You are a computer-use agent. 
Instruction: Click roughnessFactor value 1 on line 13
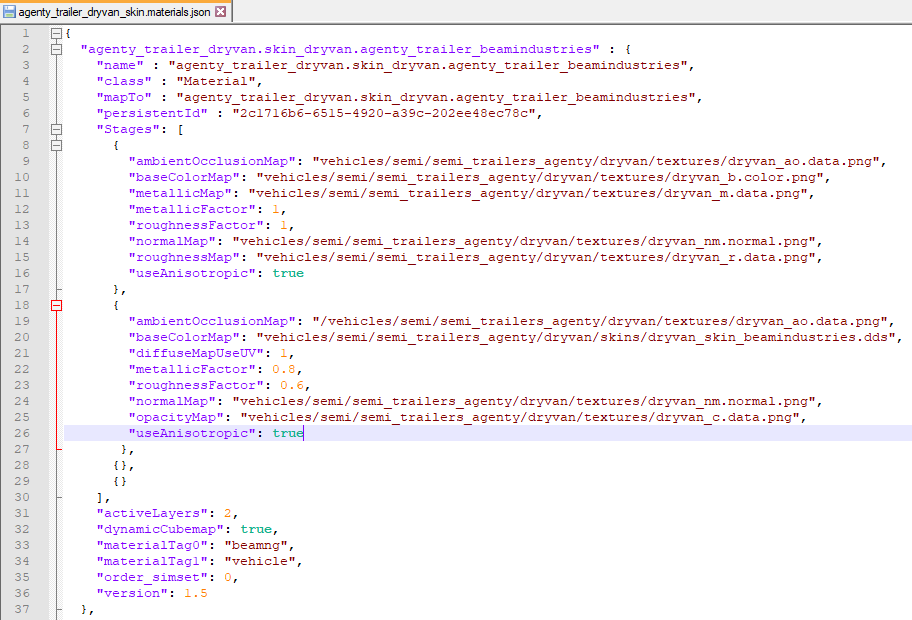point(284,225)
